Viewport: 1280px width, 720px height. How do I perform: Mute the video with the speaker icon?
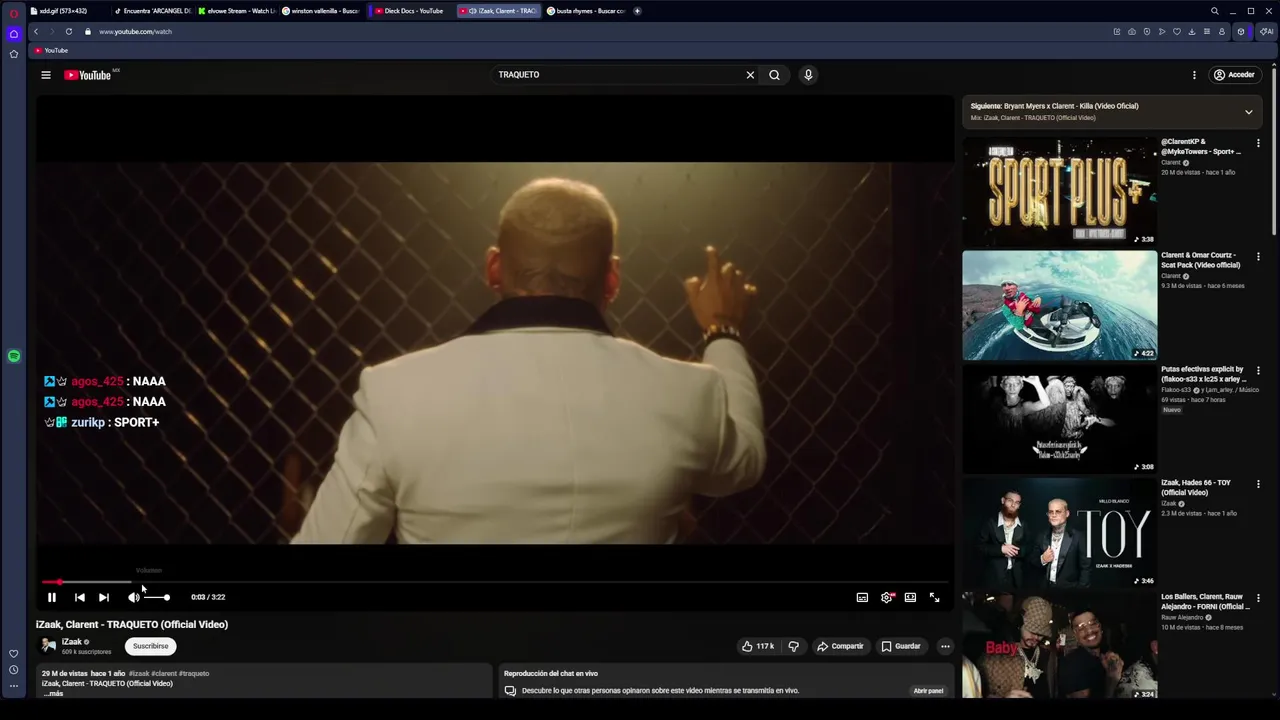[x=134, y=597]
